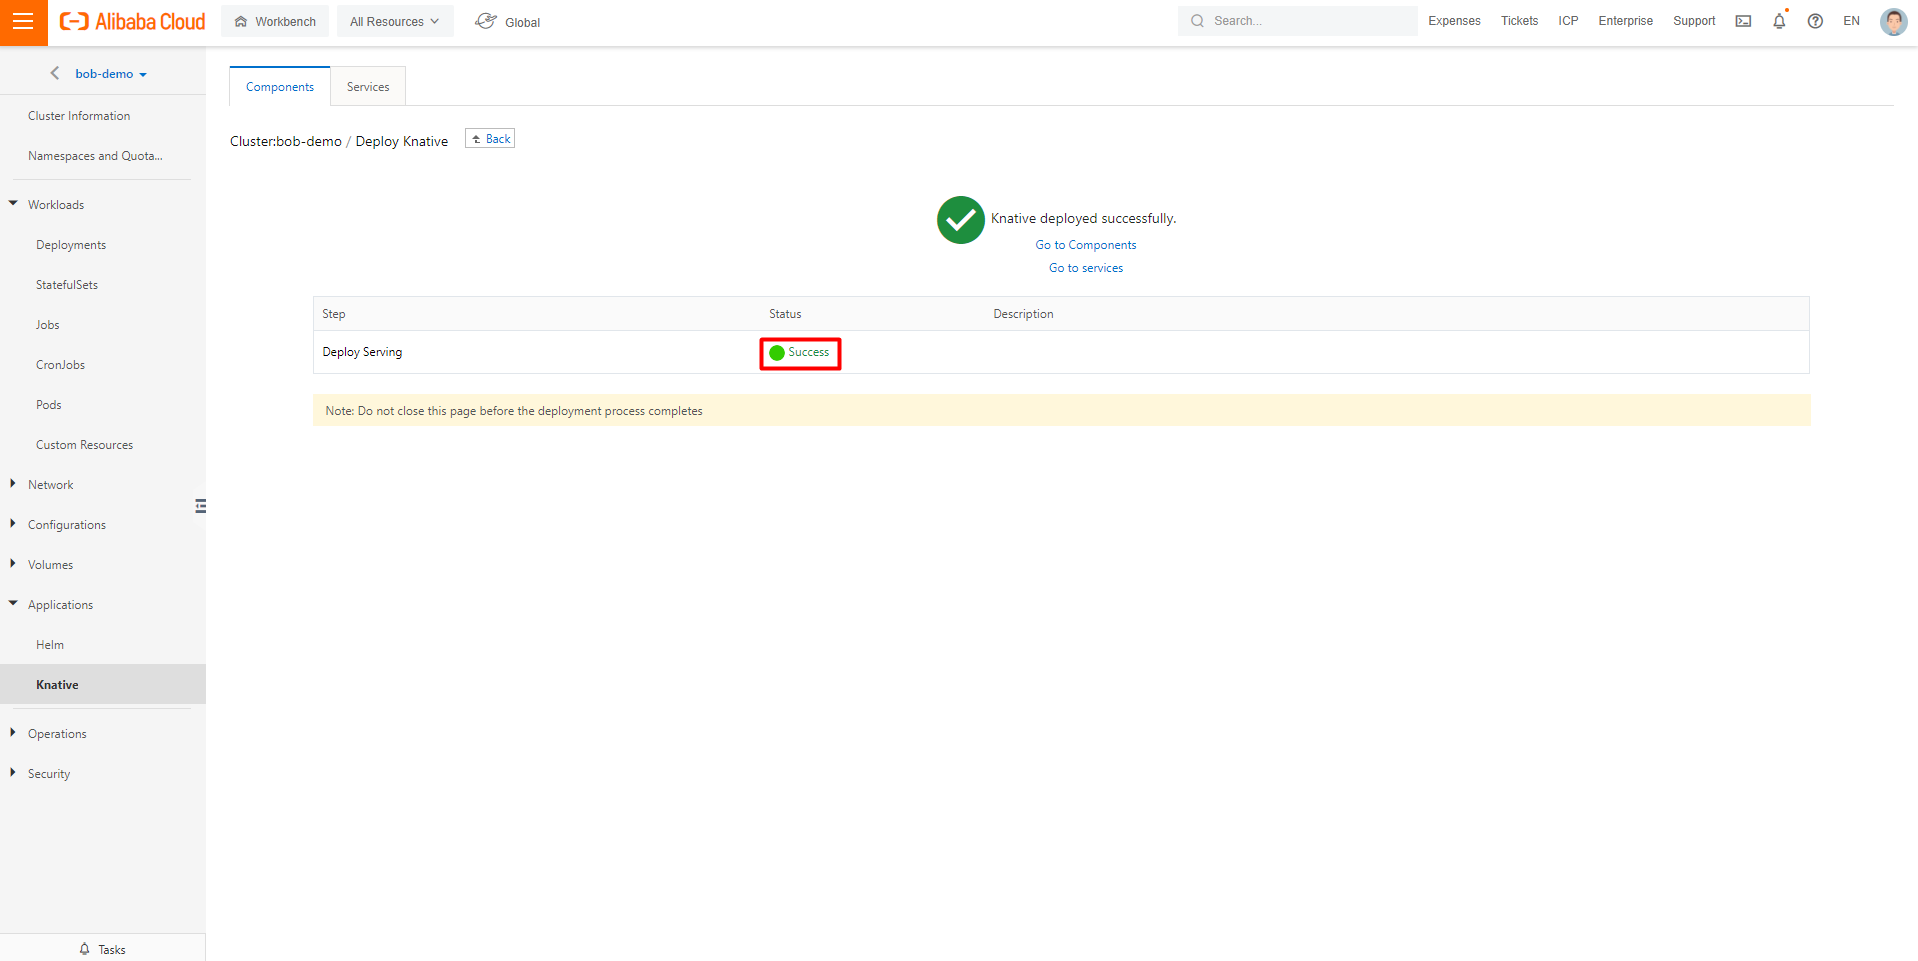Open Custom Resources in sidebar

coord(84,445)
